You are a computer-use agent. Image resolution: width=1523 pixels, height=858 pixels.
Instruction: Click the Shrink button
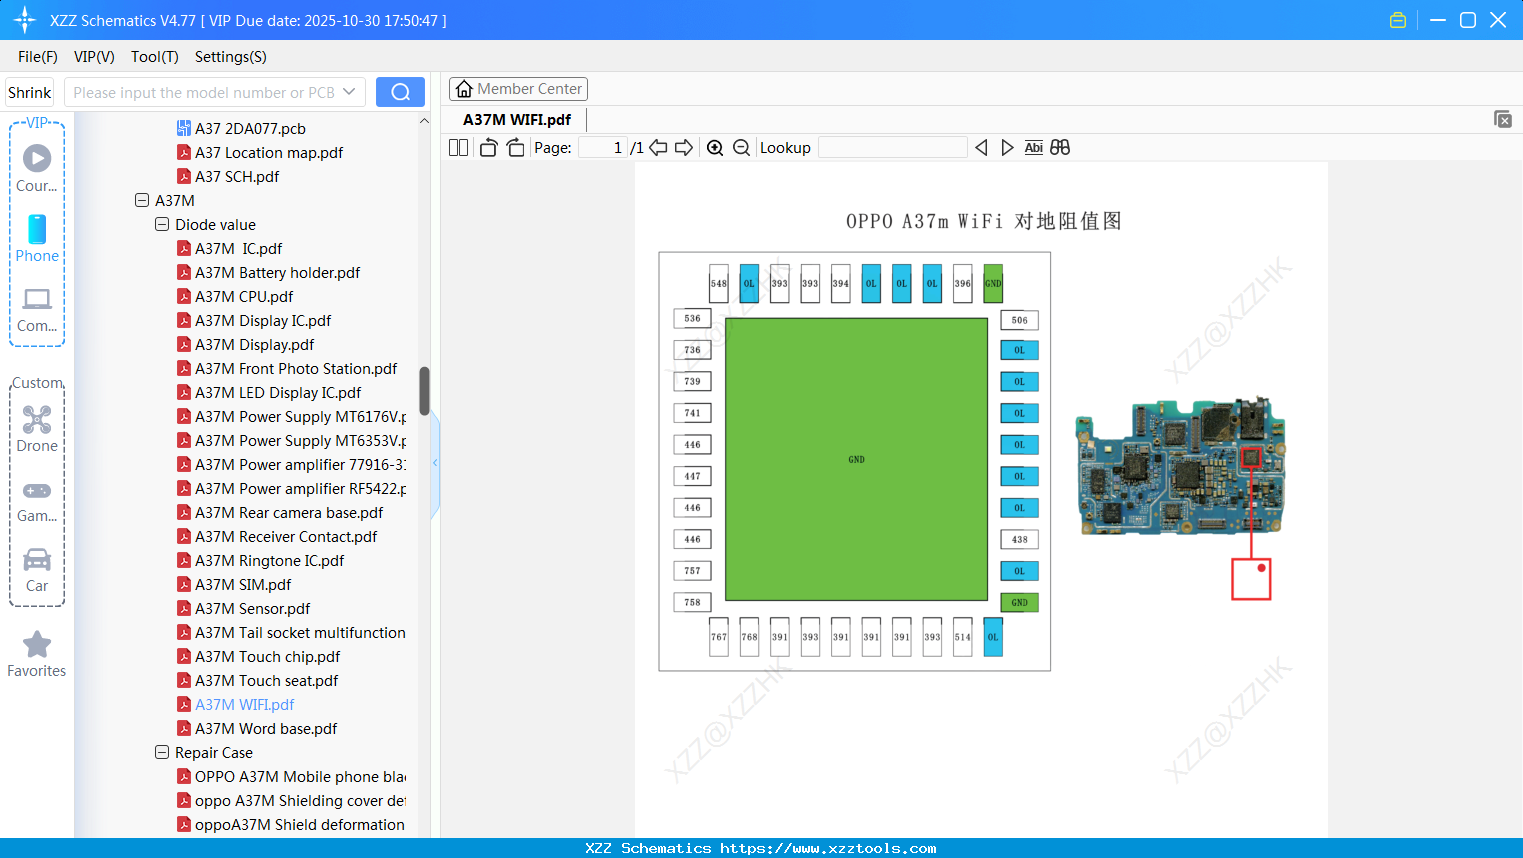pos(29,91)
